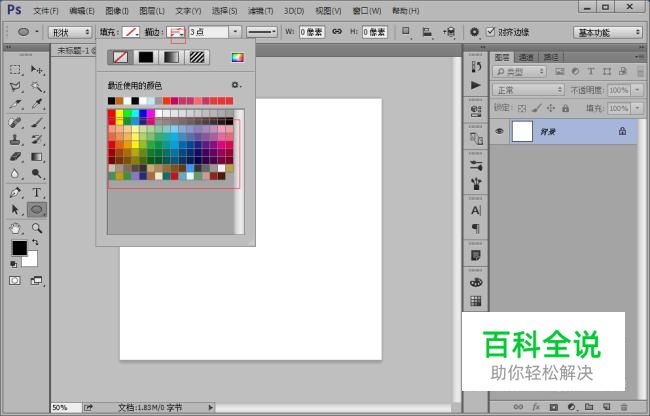Viewport: 650px width, 416px height.
Task: Select the Magic Wand tool
Action: coord(37,87)
